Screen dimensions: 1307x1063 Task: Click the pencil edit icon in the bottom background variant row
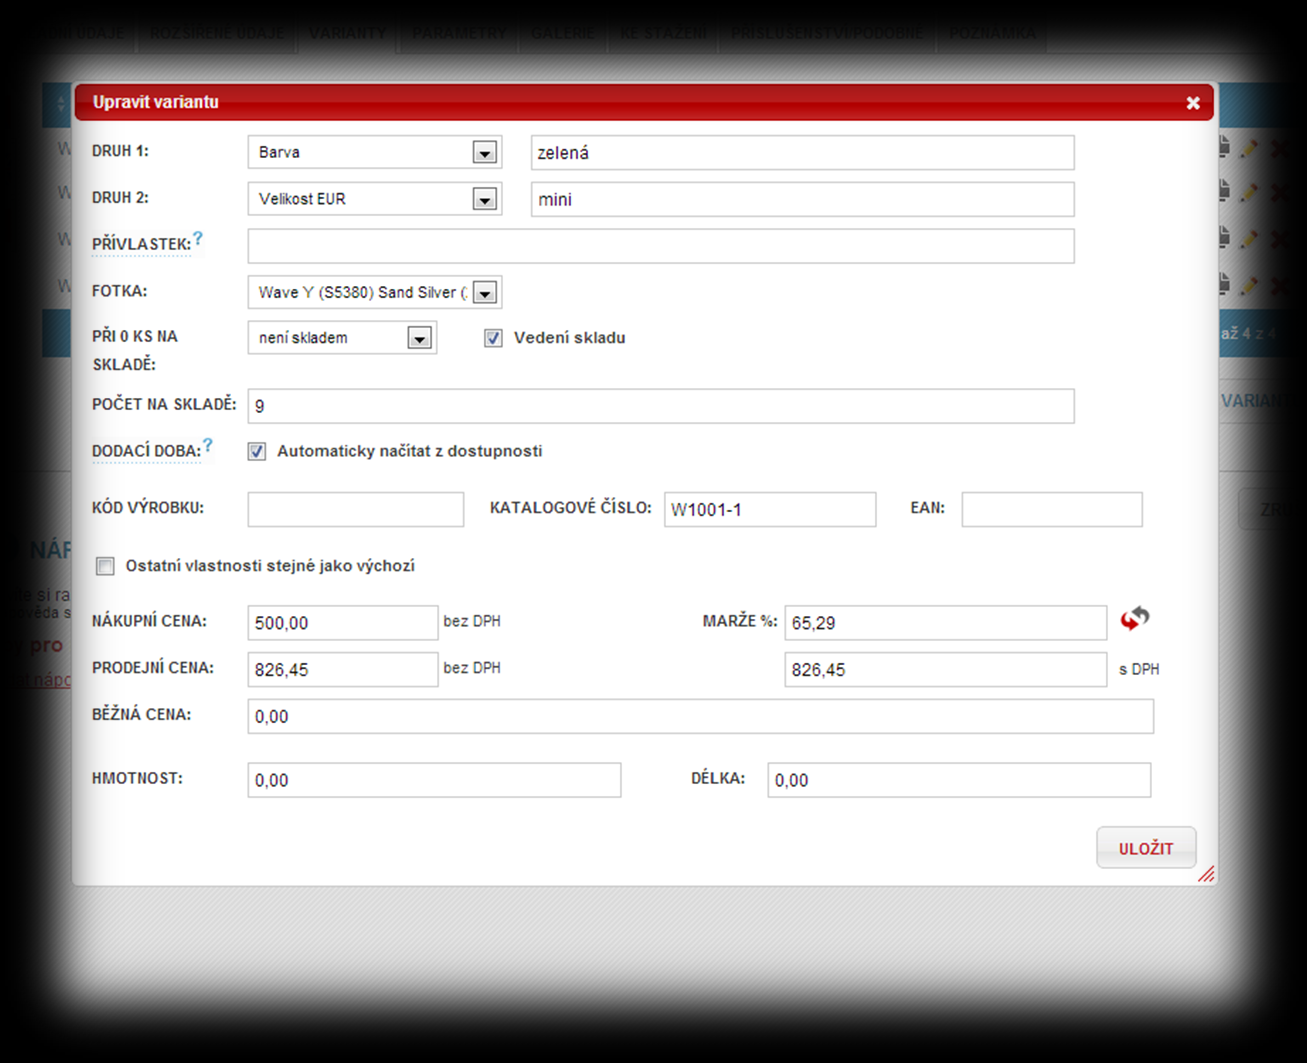tap(1249, 286)
